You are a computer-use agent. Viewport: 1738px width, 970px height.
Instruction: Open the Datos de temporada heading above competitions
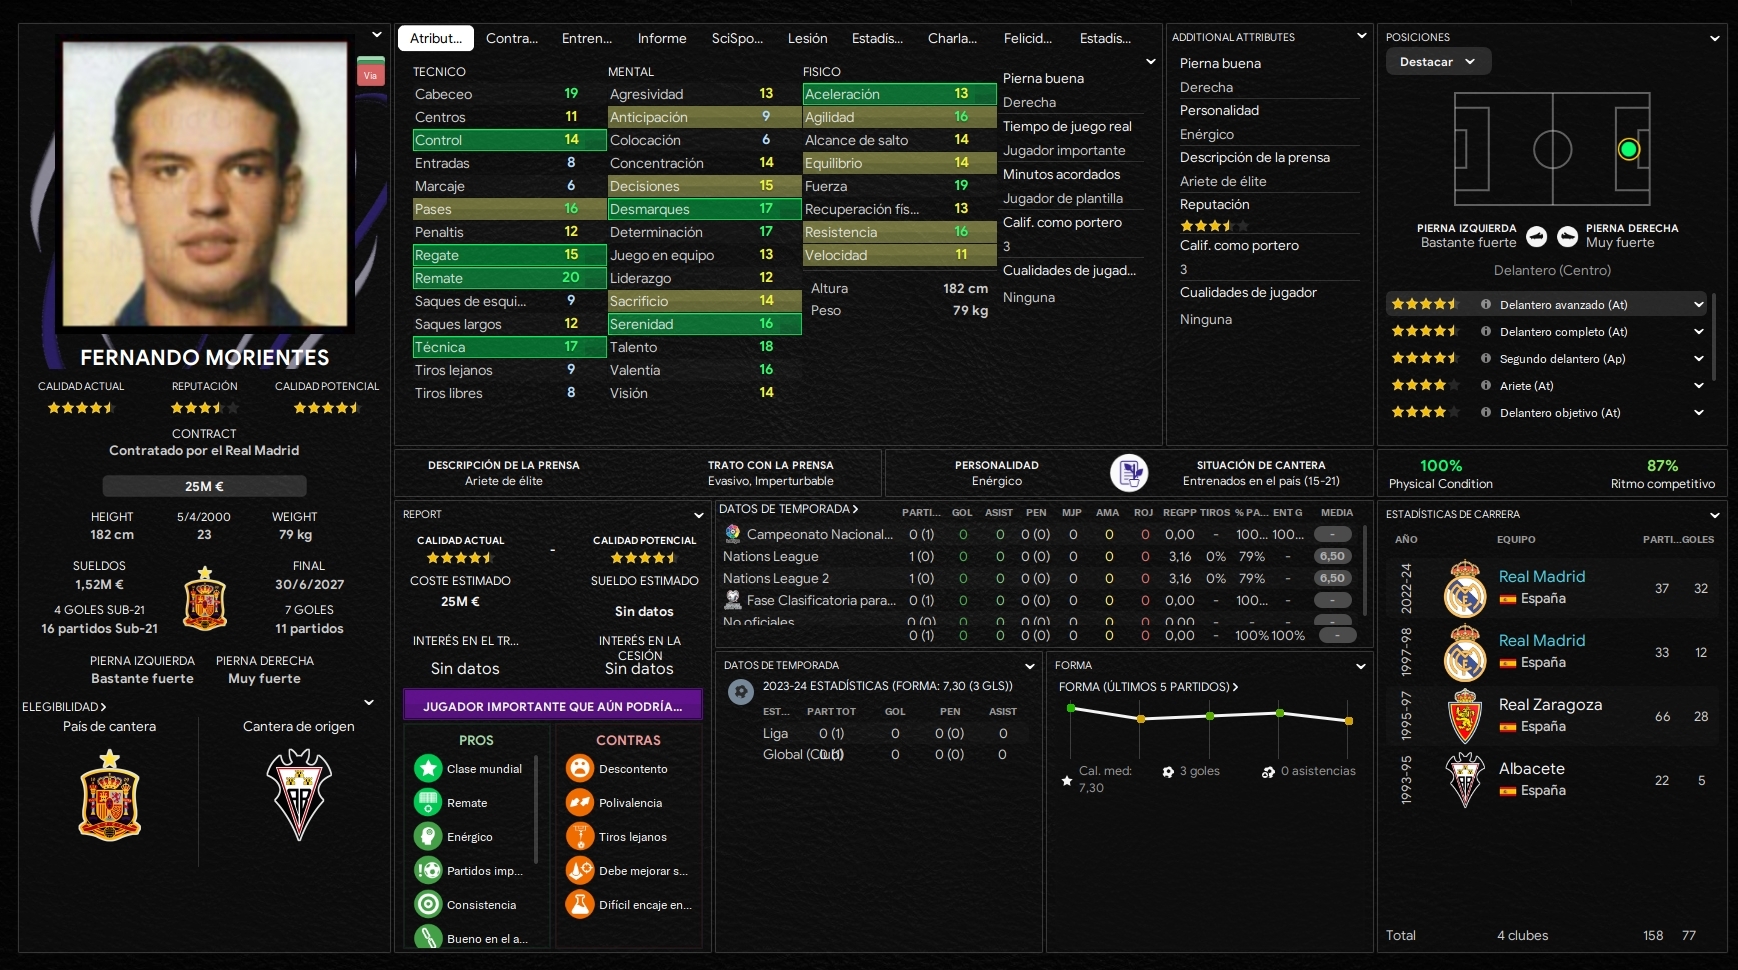point(789,509)
